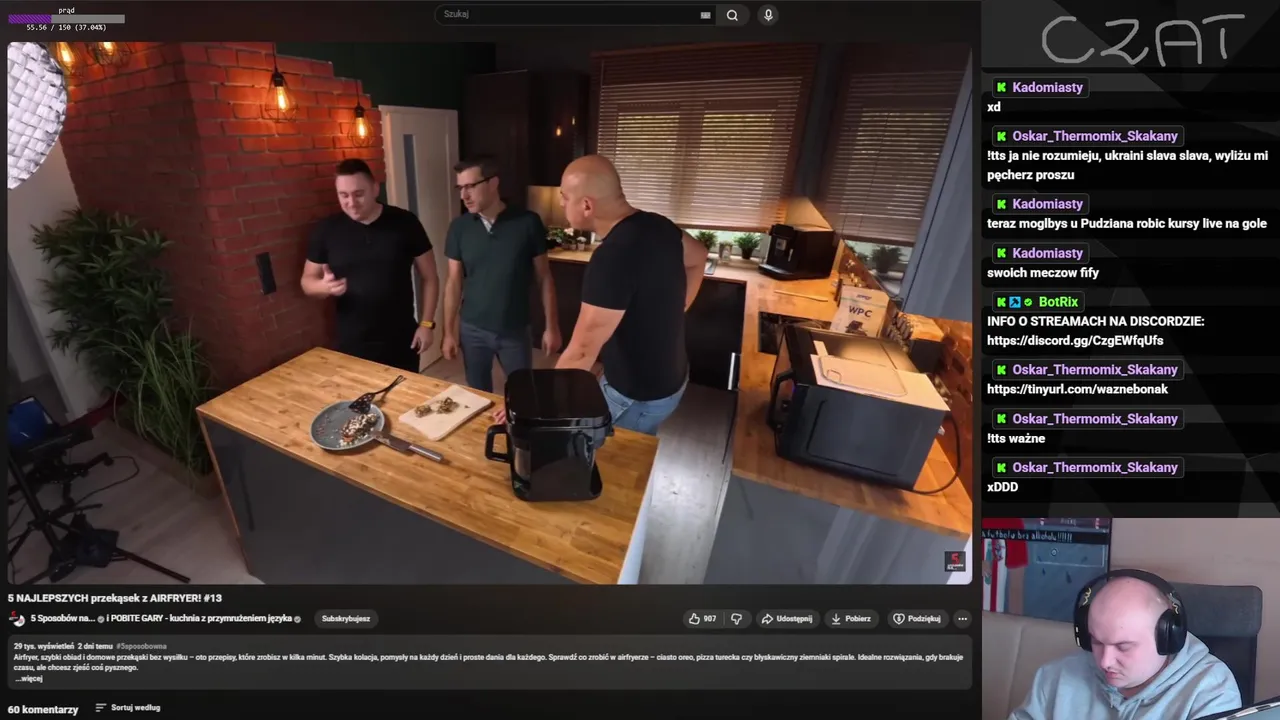Click the '55.56 / 150 (37.04%)' value text
The height and width of the screenshot is (720, 1280).
click(66, 27)
